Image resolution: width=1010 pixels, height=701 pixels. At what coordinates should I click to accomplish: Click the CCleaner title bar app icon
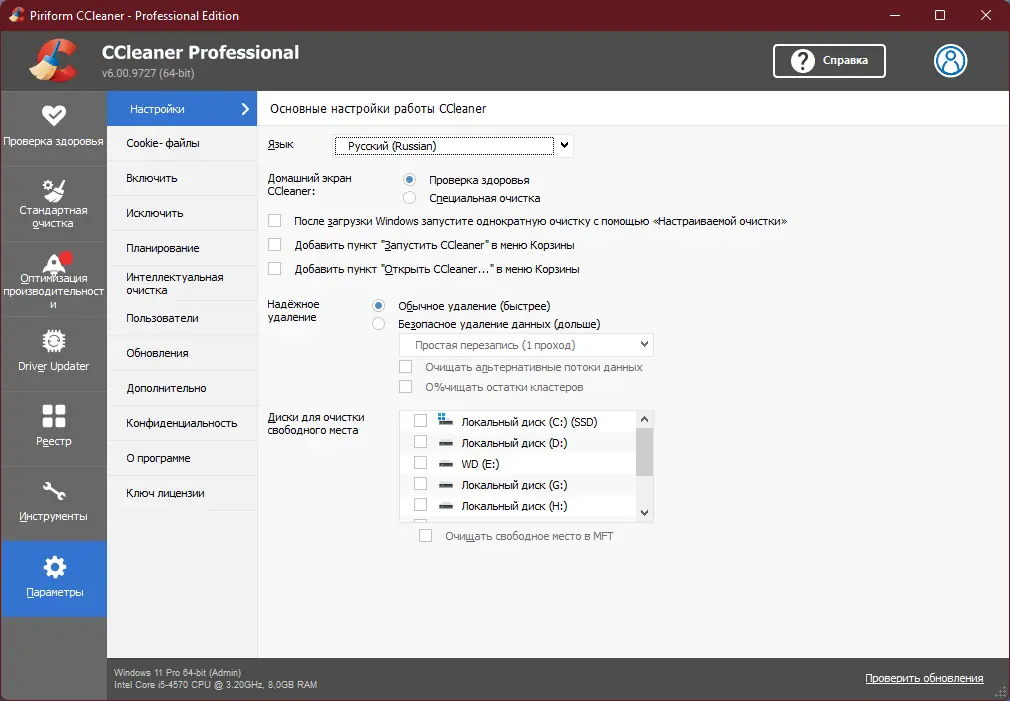click(17, 15)
